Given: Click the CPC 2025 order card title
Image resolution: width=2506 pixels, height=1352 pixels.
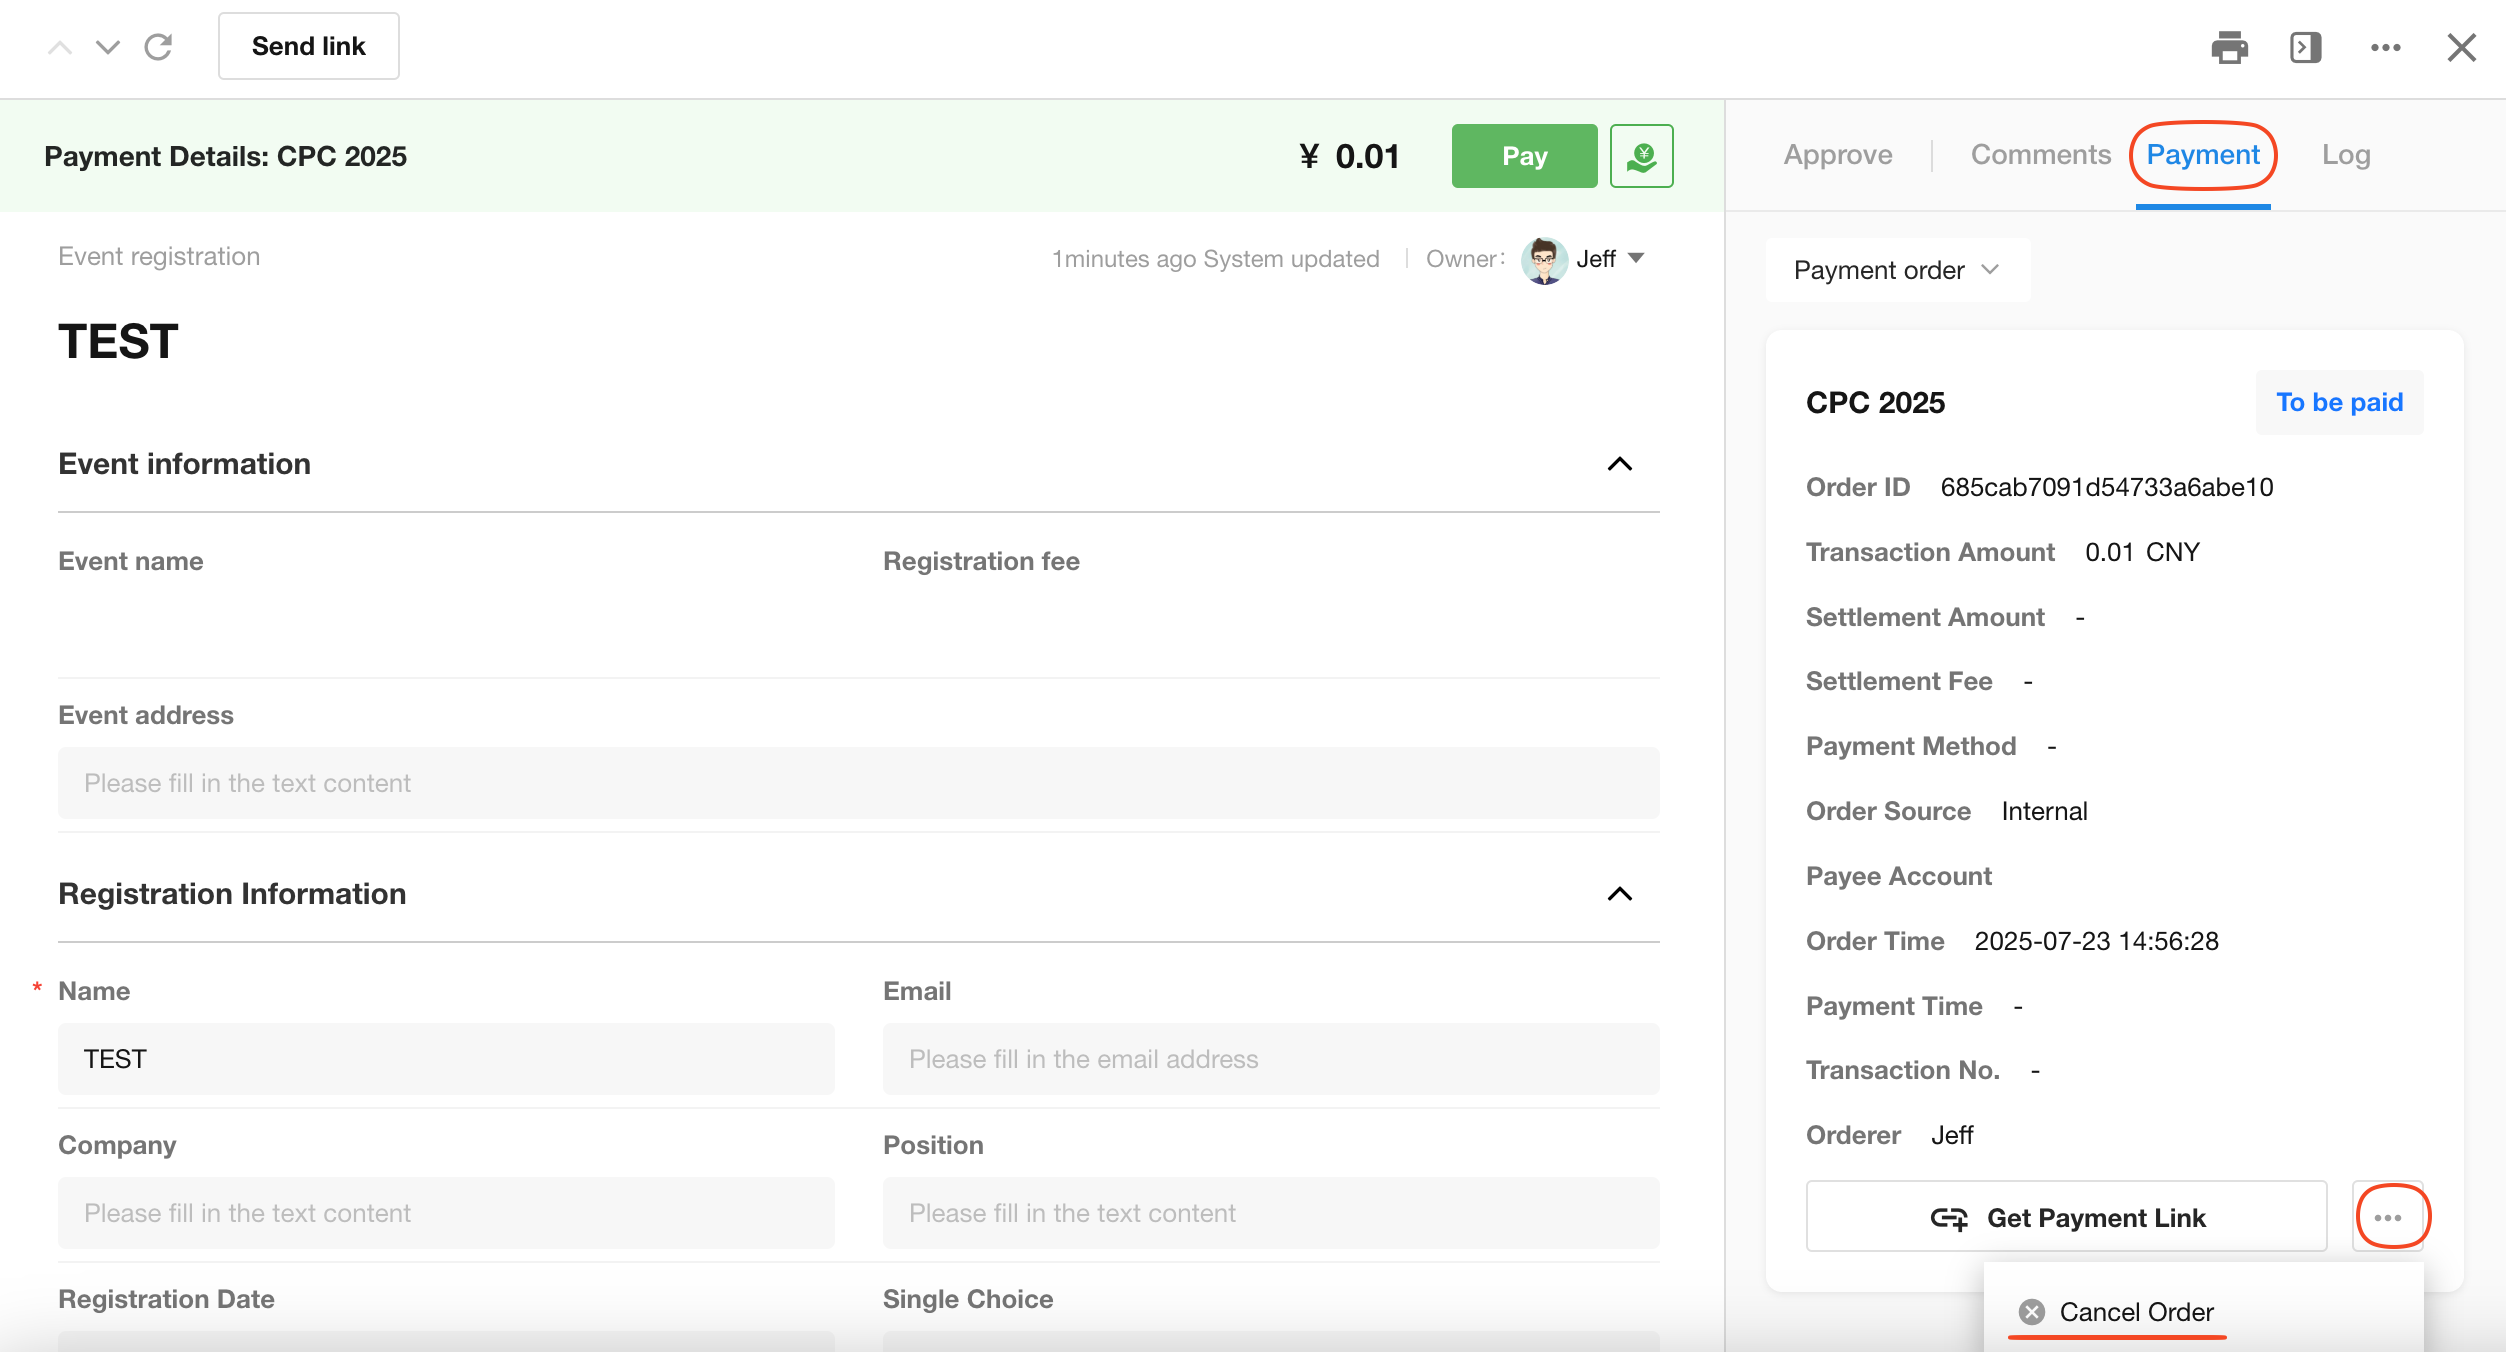Looking at the screenshot, I should [1875, 402].
